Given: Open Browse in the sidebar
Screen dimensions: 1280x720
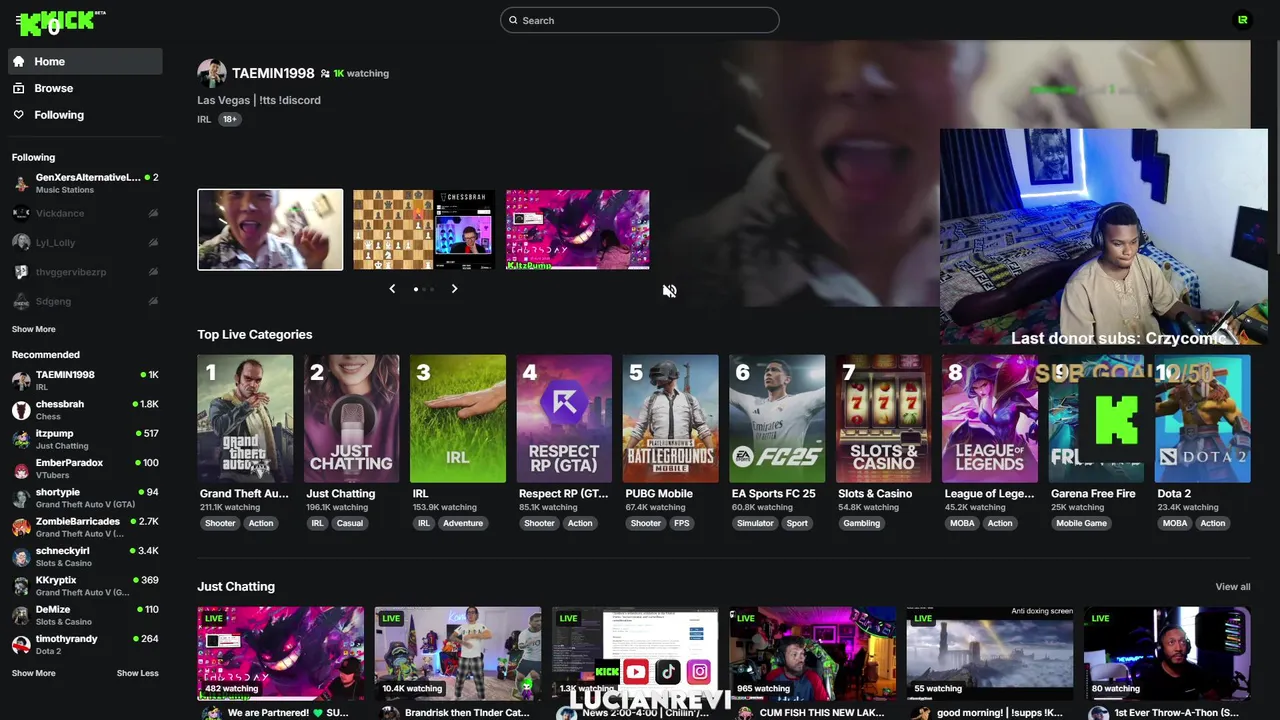Looking at the screenshot, I should point(85,88).
